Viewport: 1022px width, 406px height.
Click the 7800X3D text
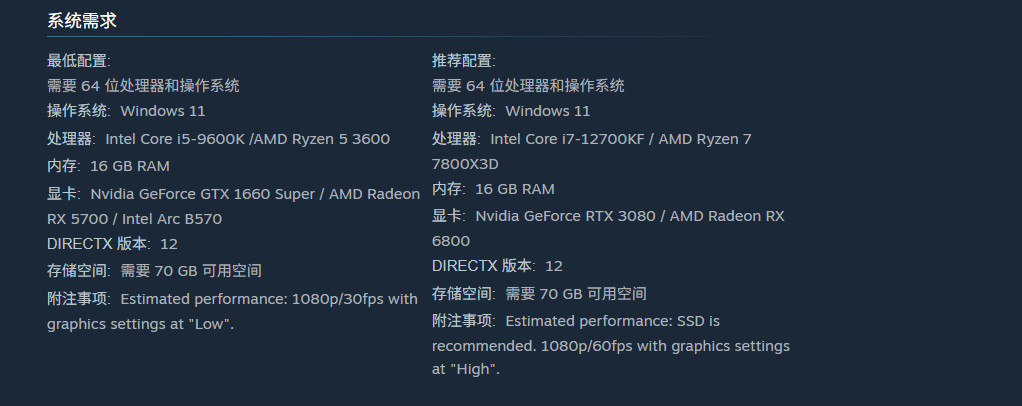point(465,164)
